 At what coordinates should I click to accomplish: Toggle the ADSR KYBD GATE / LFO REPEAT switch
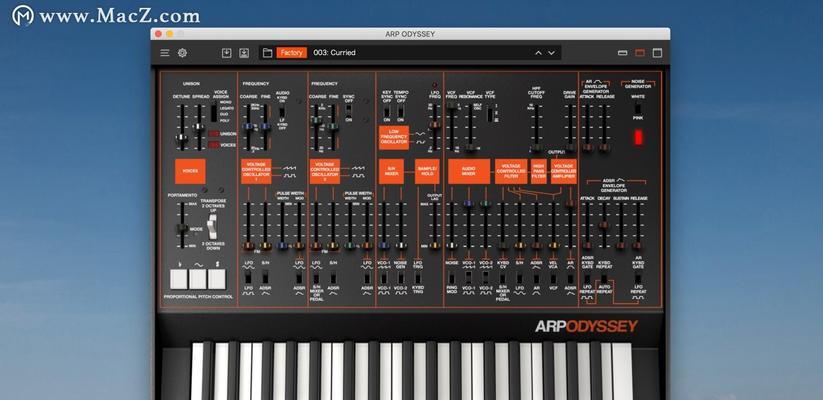click(x=587, y=278)
